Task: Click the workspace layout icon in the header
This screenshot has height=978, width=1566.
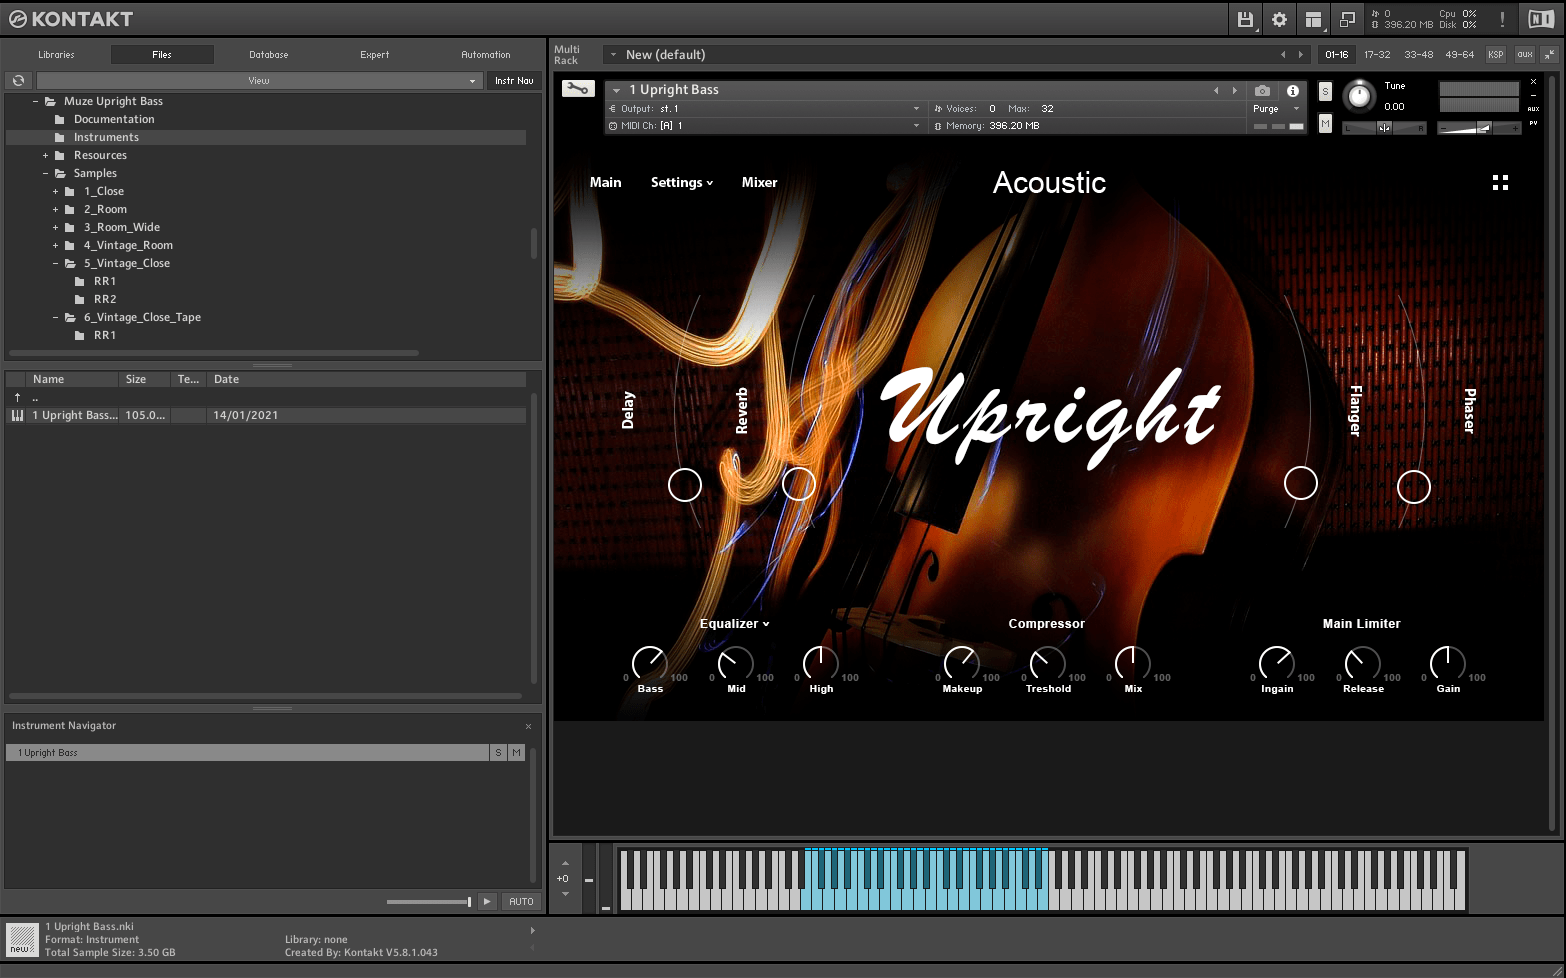Action: 1313,19
